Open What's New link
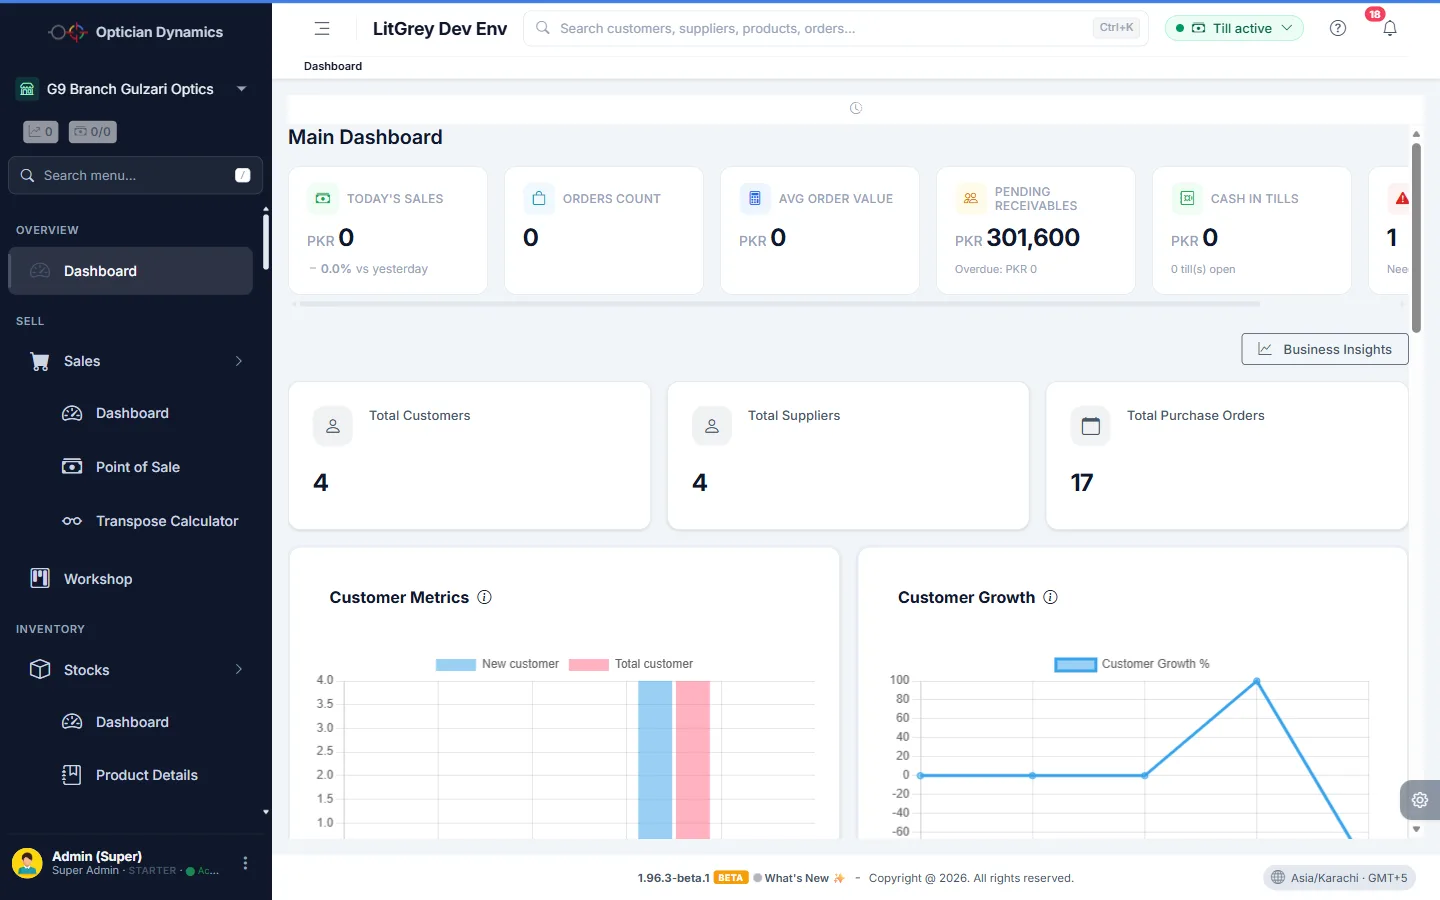The image size is (1440, 900). tap(799, 878)
